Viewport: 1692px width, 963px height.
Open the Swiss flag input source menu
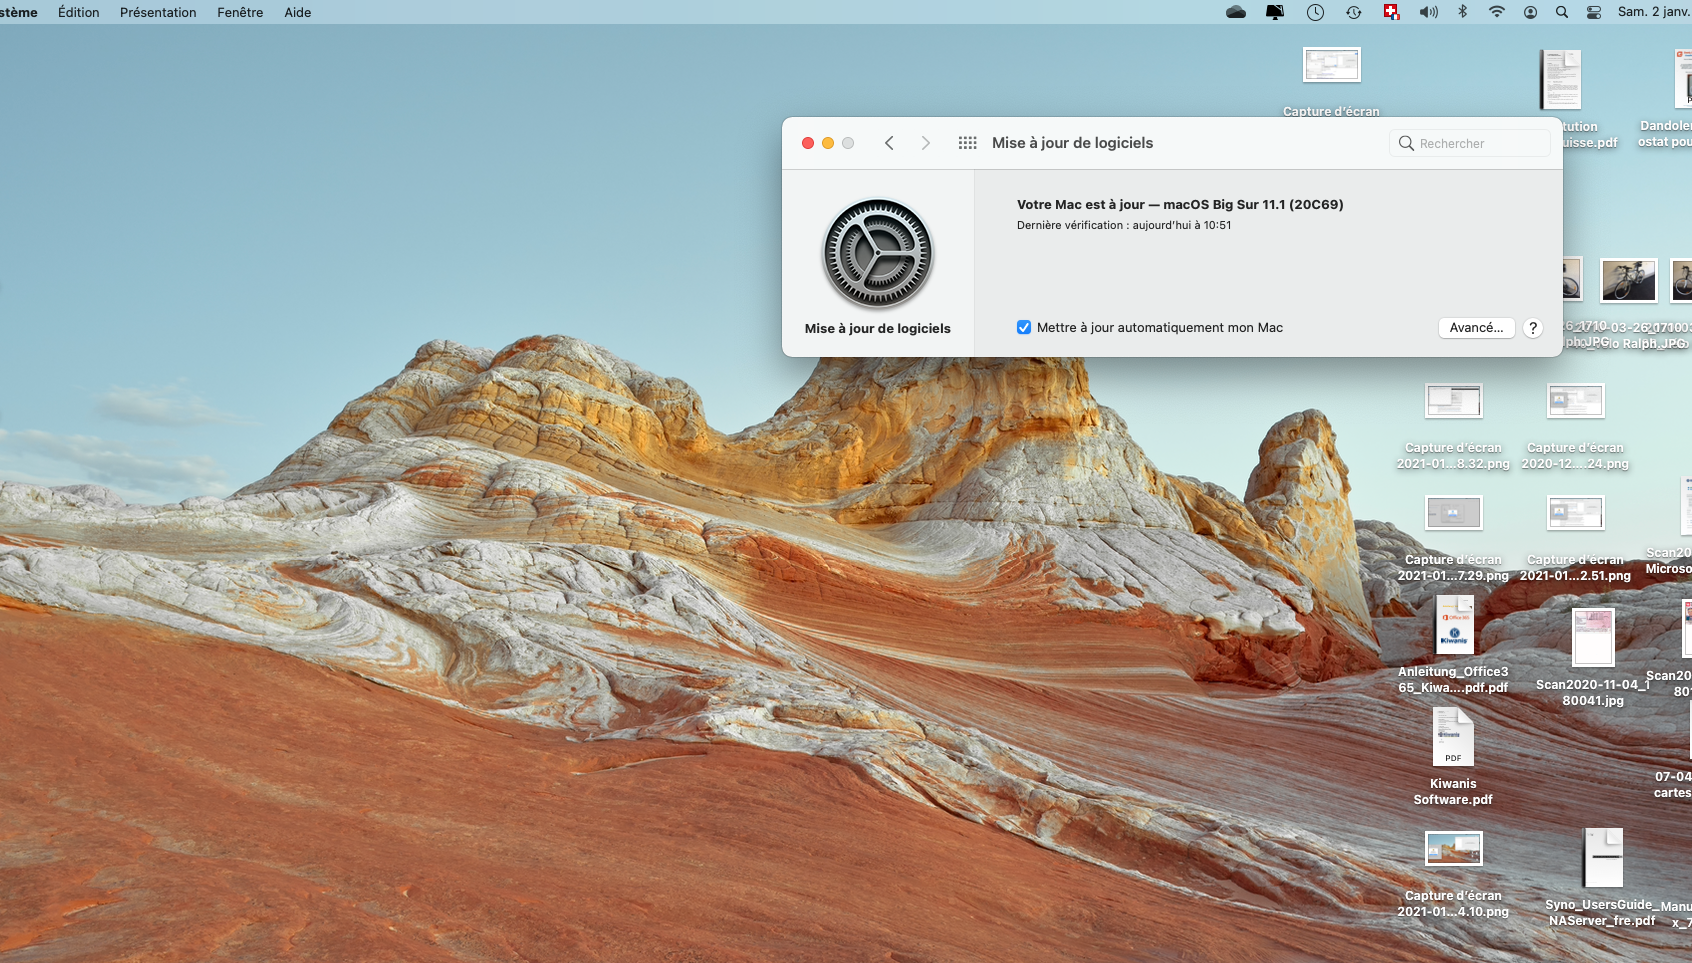(x=1391, y=12)
